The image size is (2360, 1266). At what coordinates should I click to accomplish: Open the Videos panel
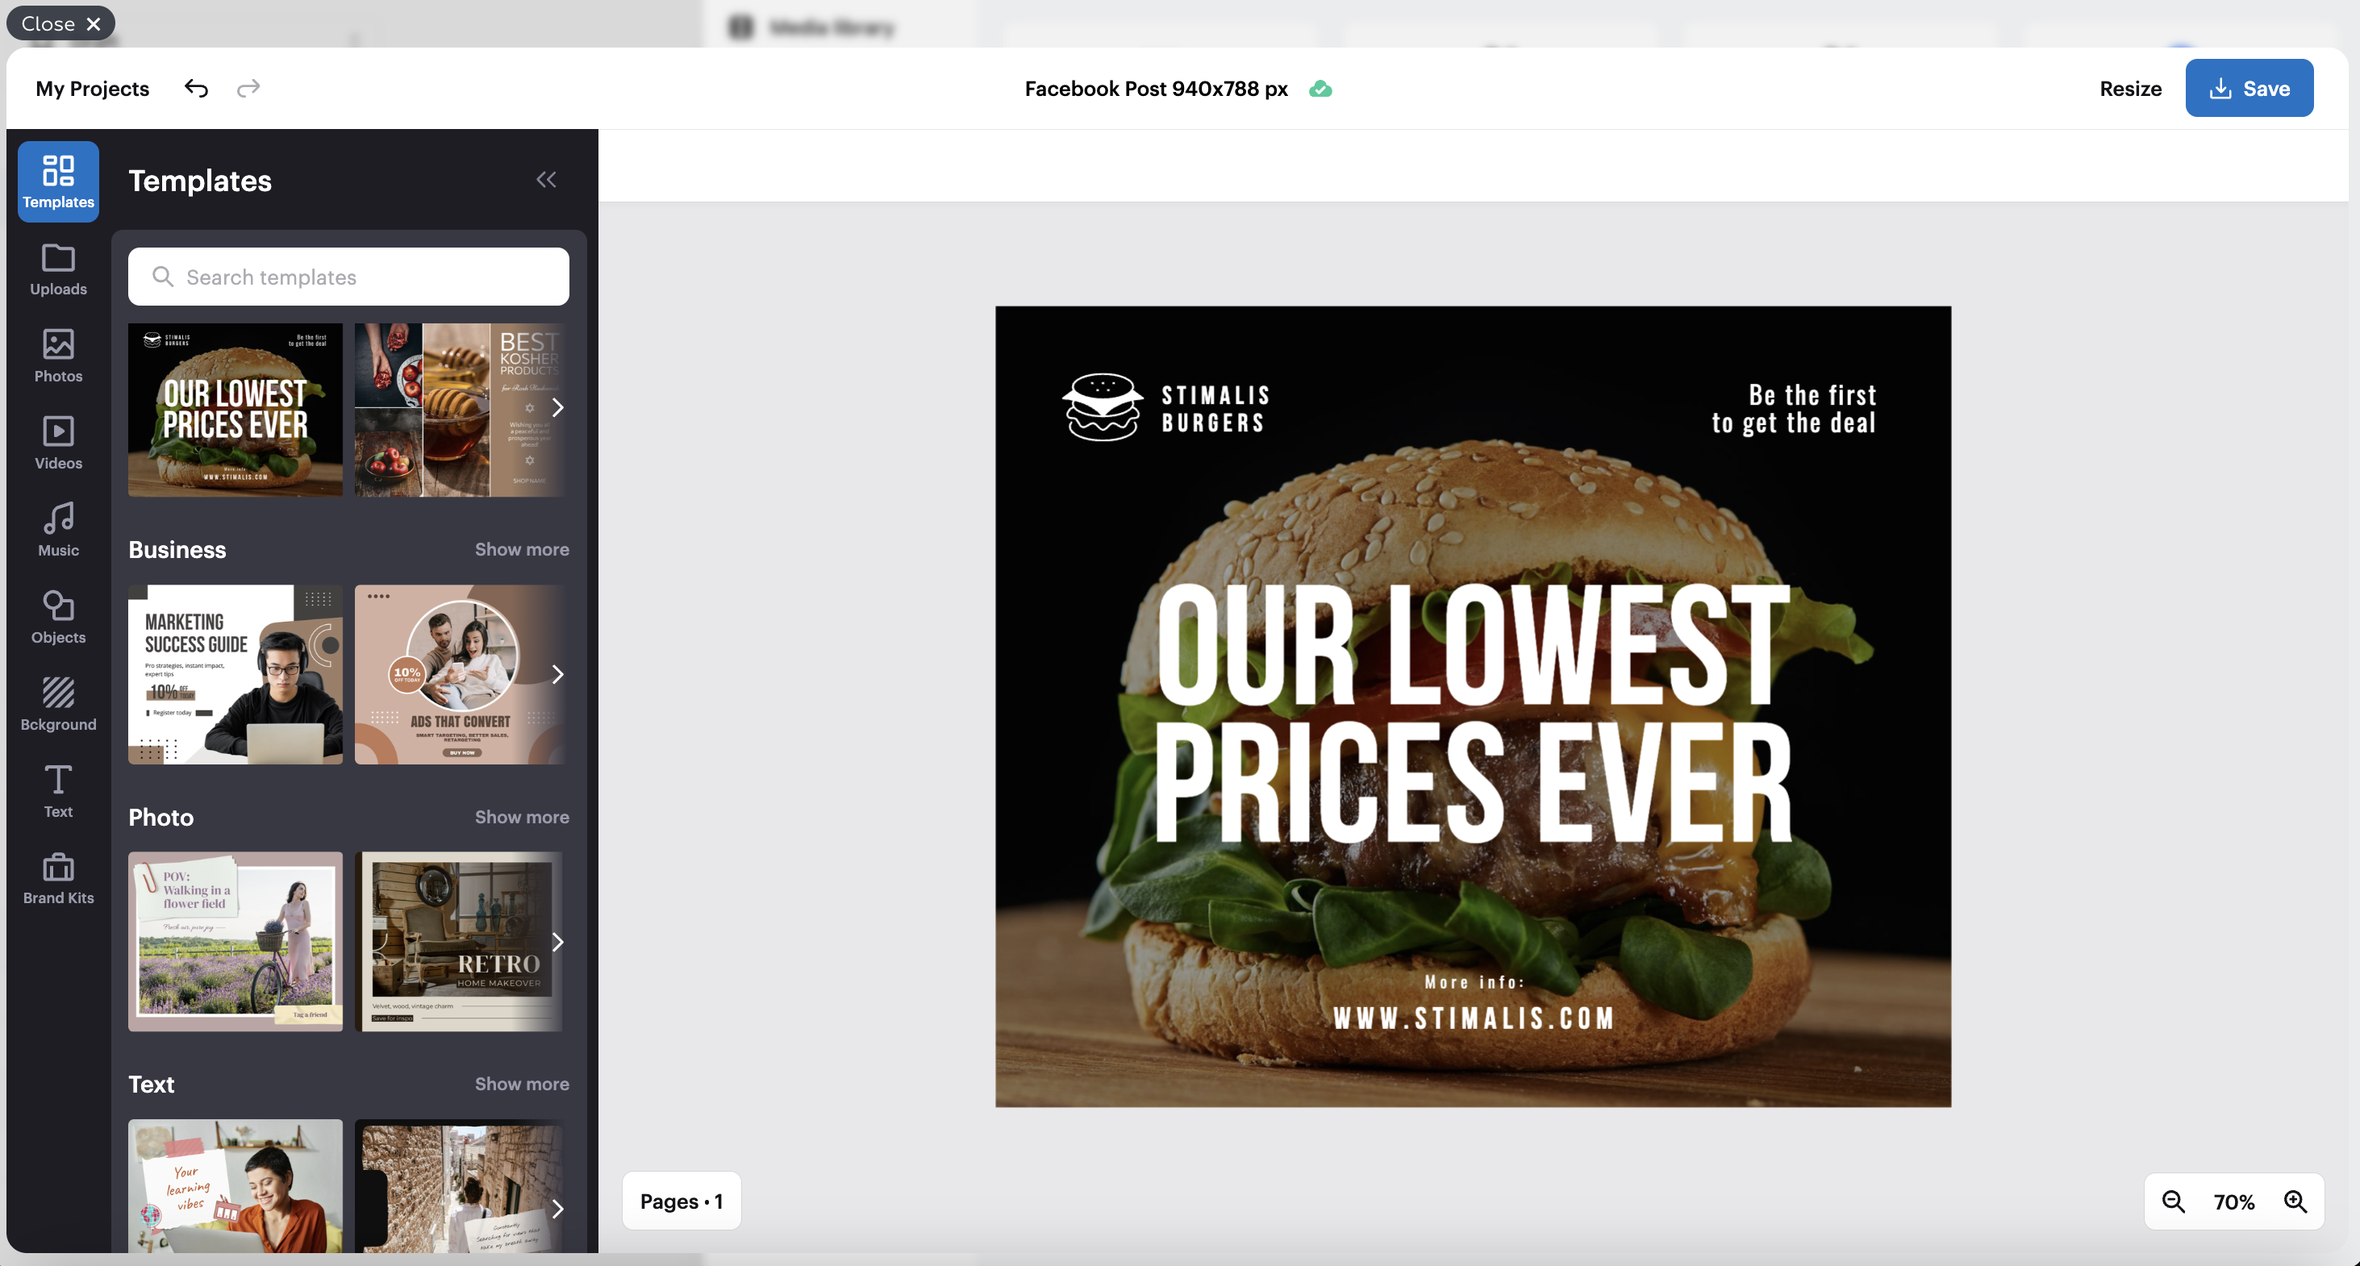pyautogui.click(x=58, y=443)
